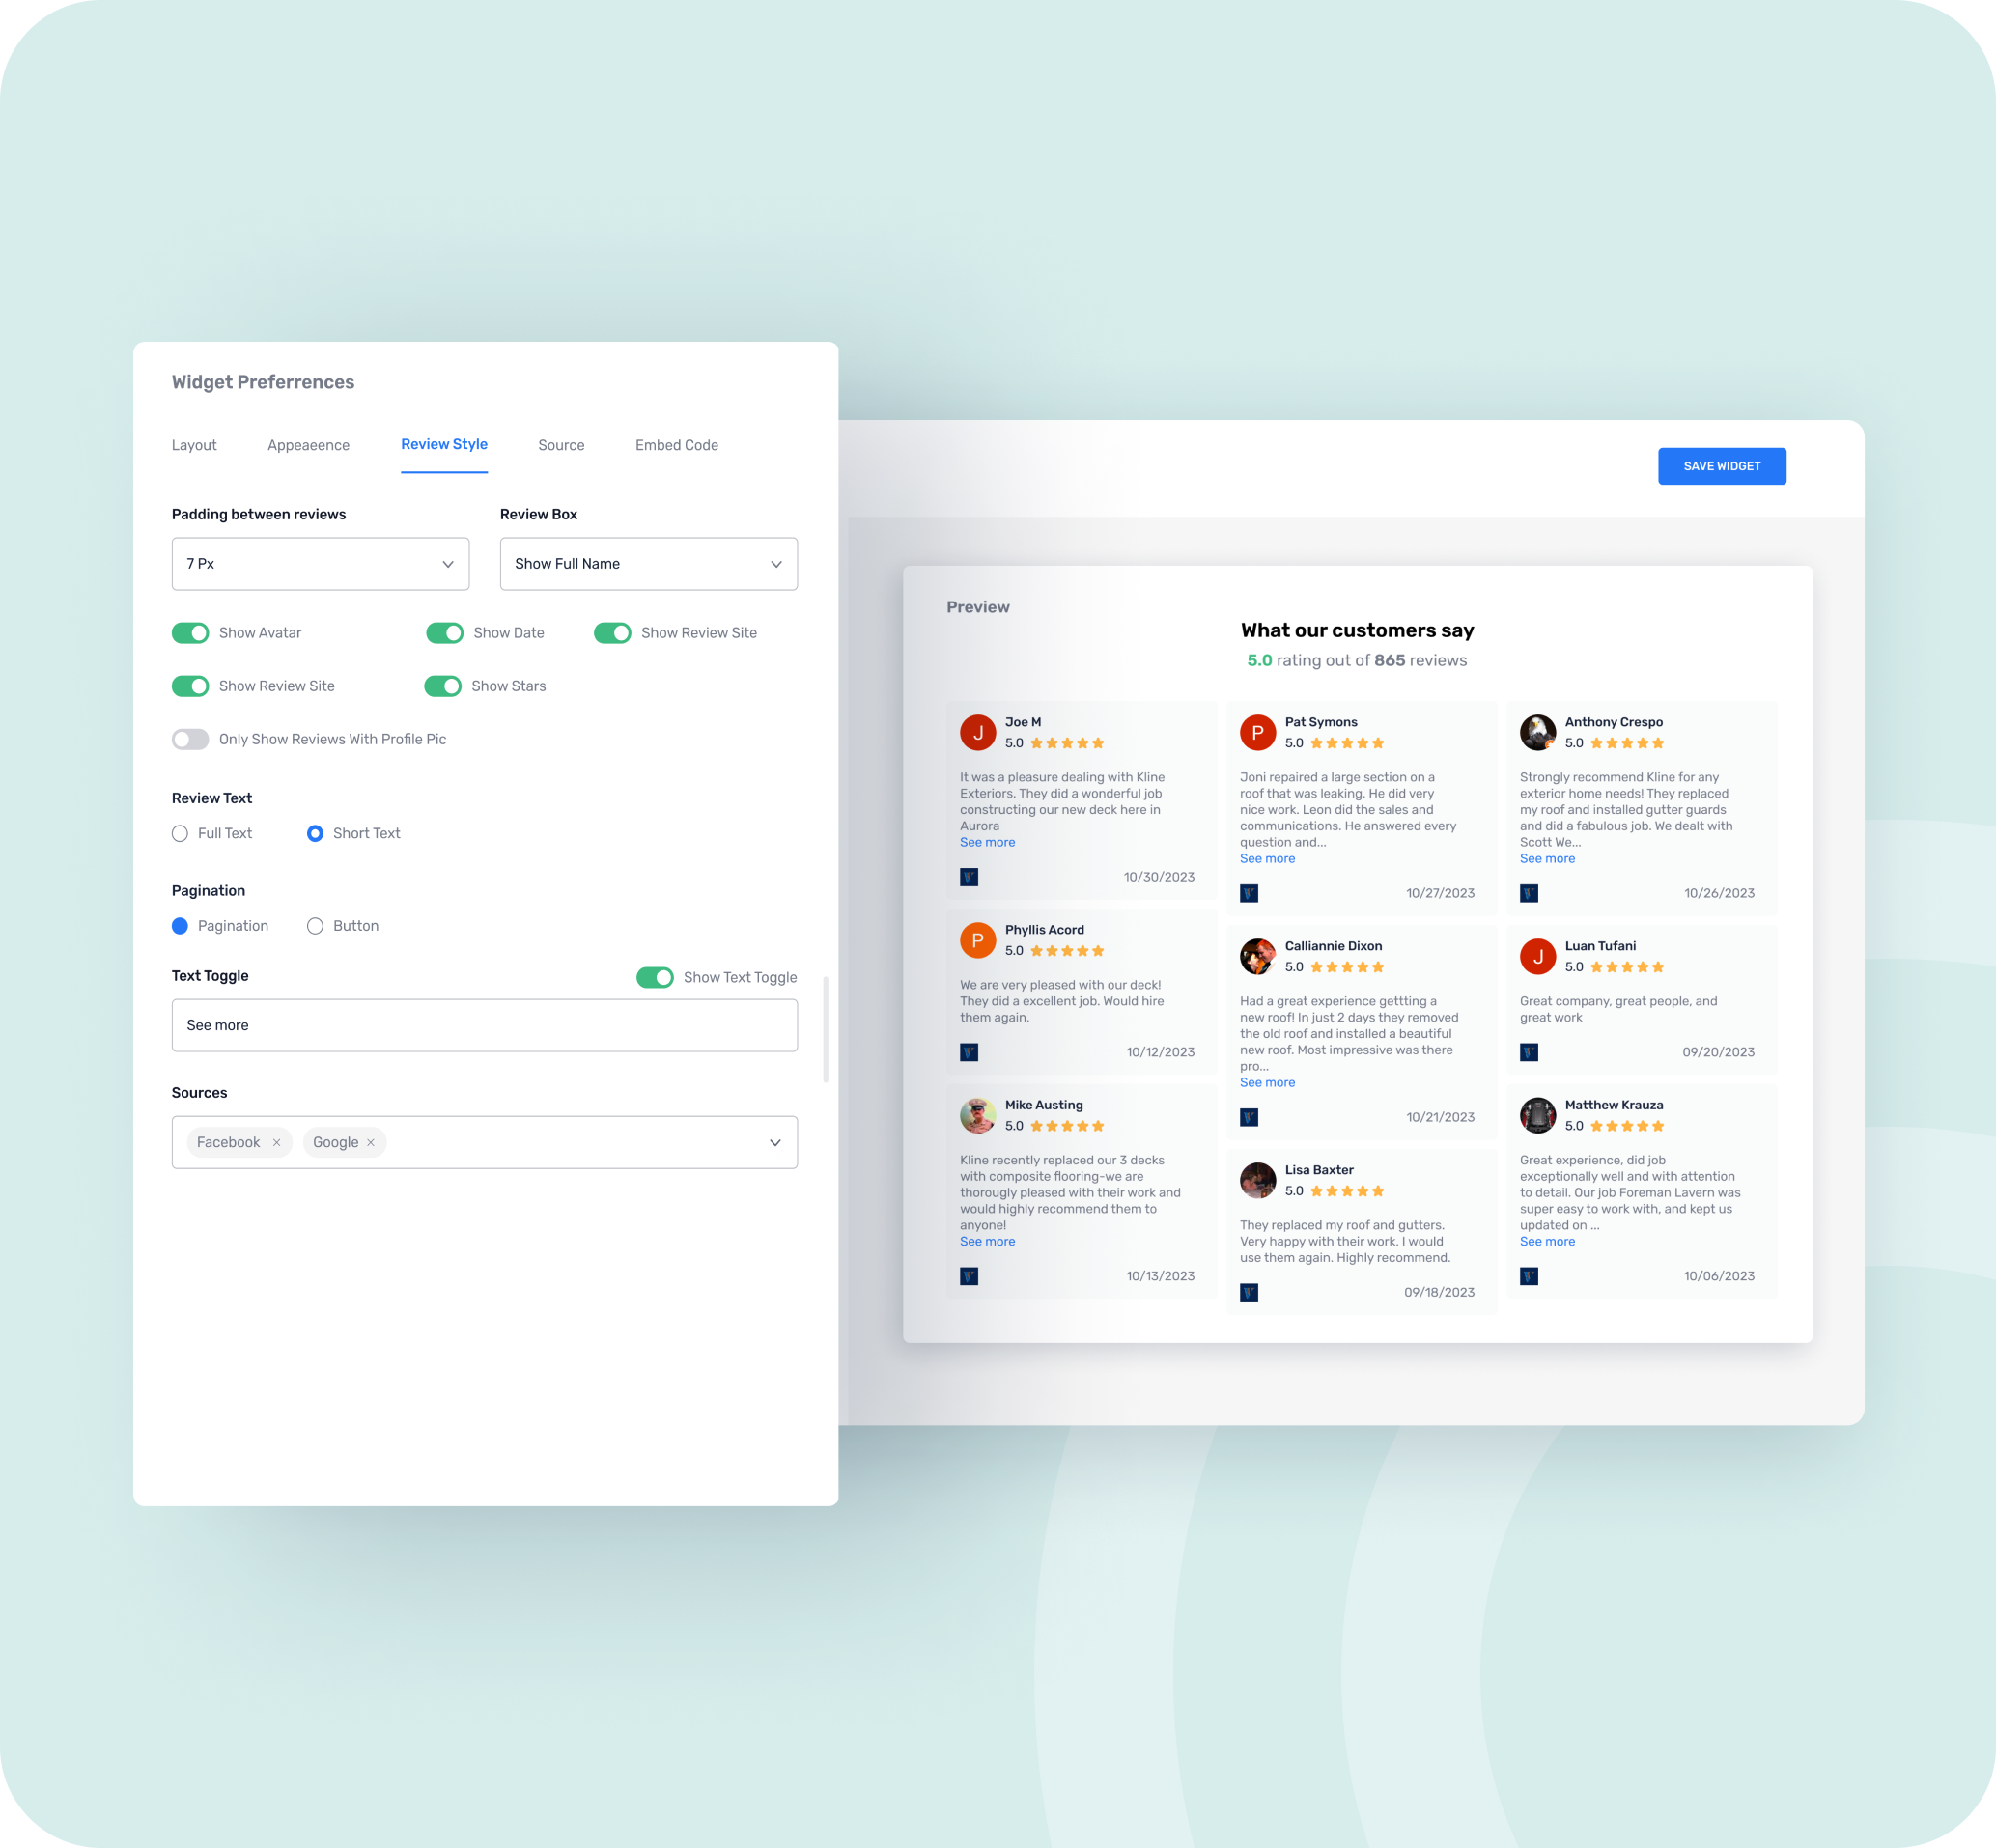Click the Source tab
Viewport: 1996px width, 1848px height.
560,443
